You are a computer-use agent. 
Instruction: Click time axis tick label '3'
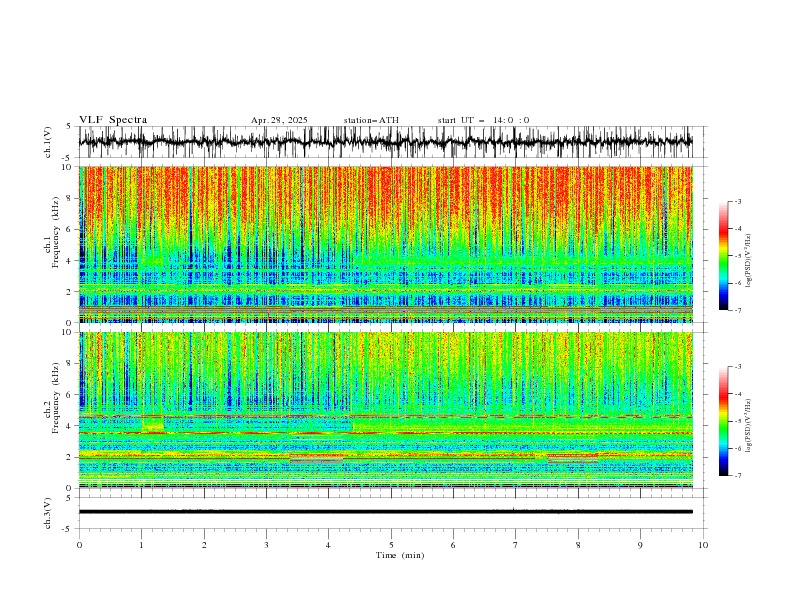coord(266,545)
